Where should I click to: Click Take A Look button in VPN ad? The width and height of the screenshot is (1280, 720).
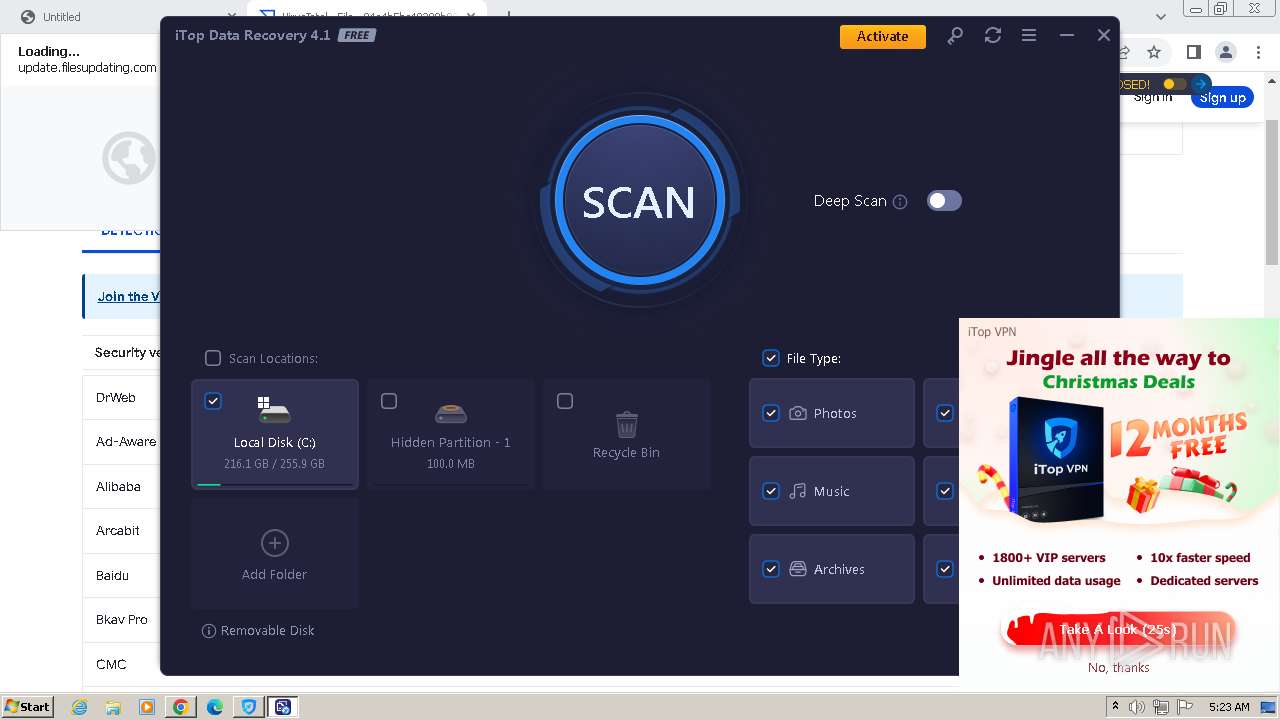point(1118,630)
